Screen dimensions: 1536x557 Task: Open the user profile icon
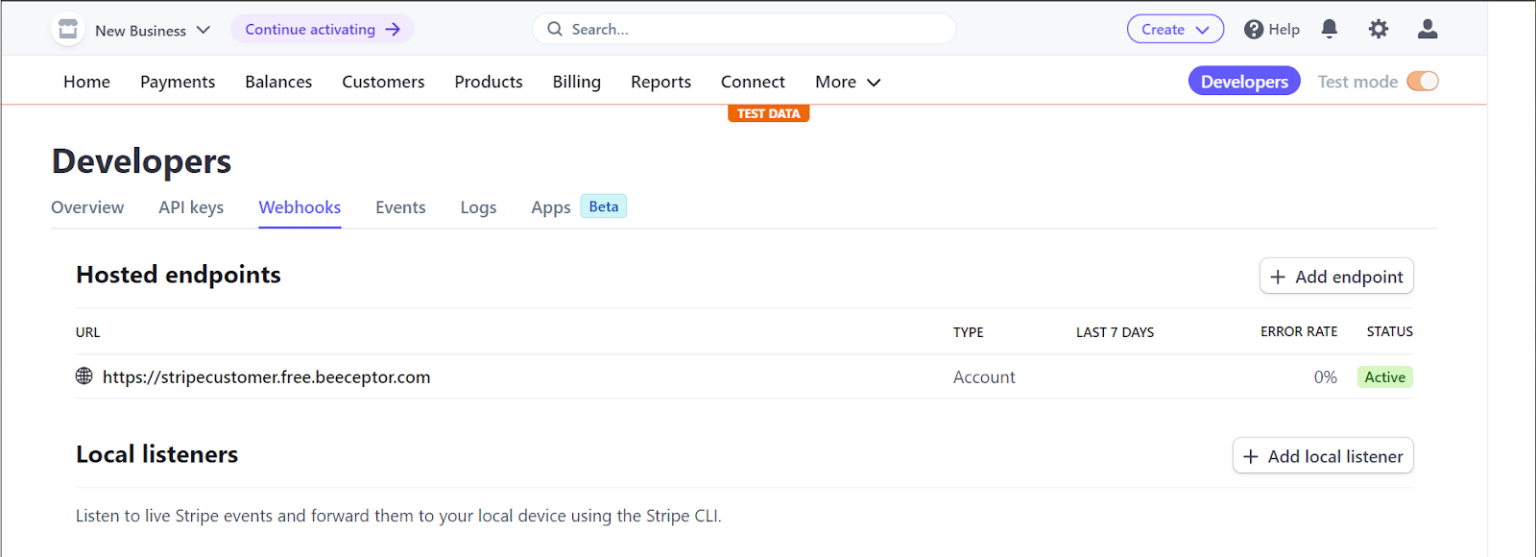pyautogui.click(x=1427, y=29)
